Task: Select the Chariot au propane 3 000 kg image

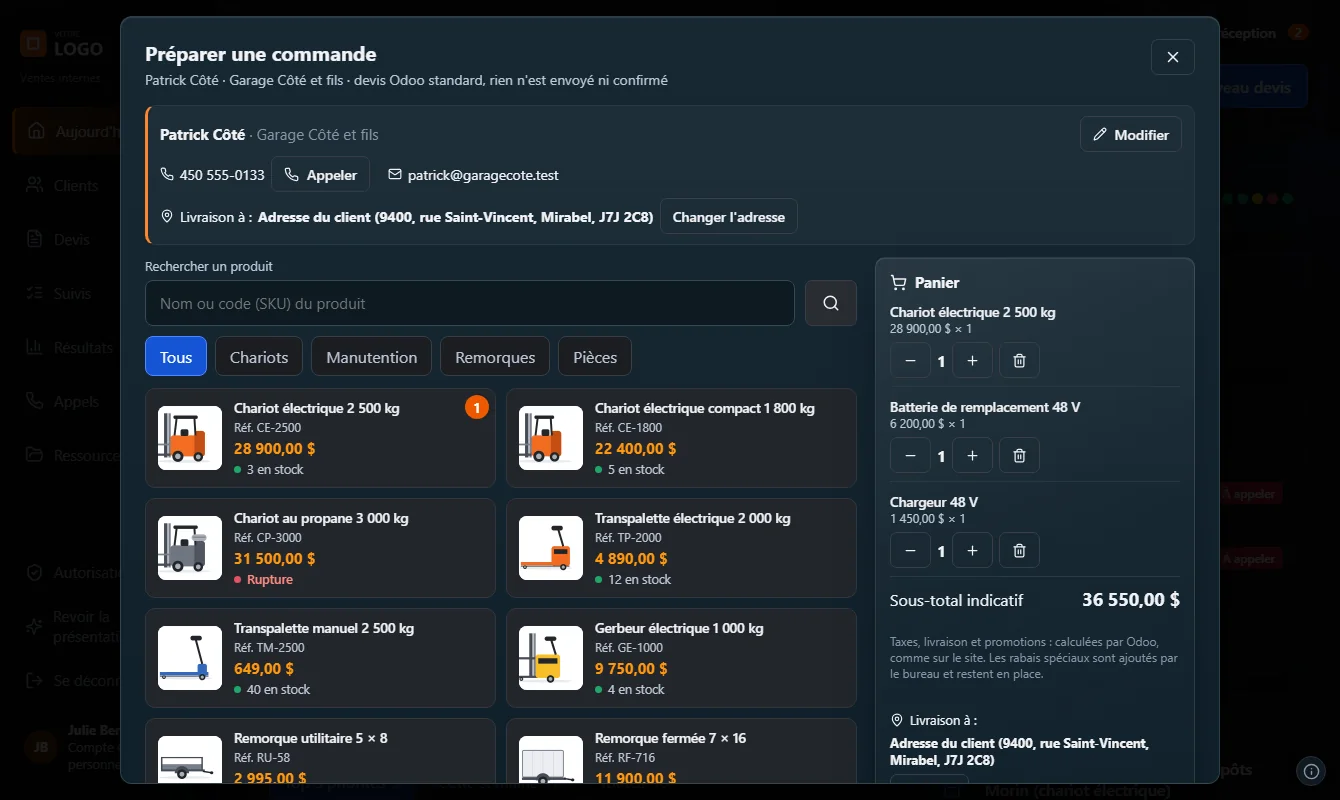Action: pyautogui.click(x=190, y=548)
